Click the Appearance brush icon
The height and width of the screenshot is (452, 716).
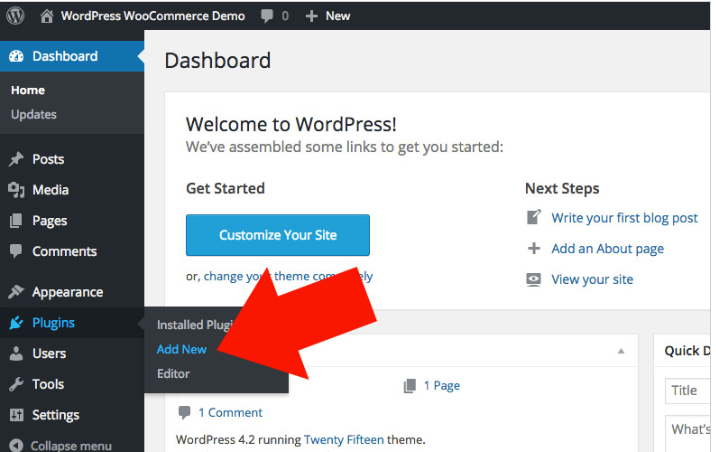click(16, 292)
